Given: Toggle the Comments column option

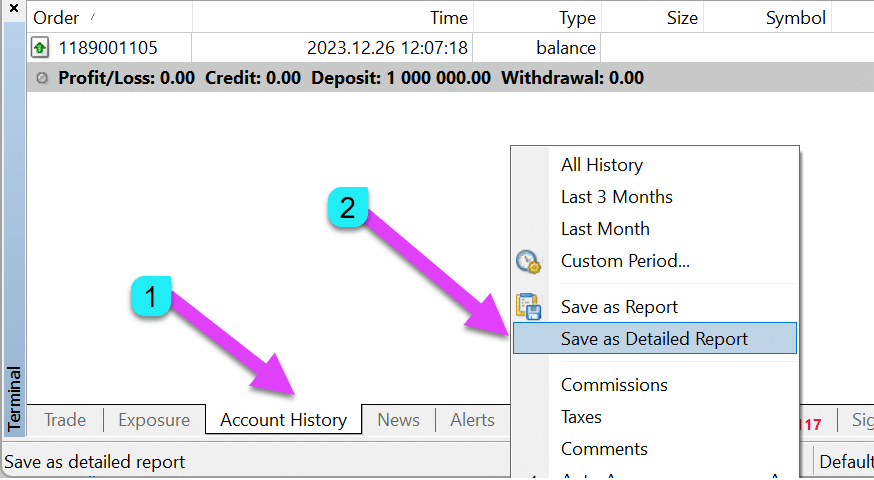Looking at the screenshot, I should [604, 449].
